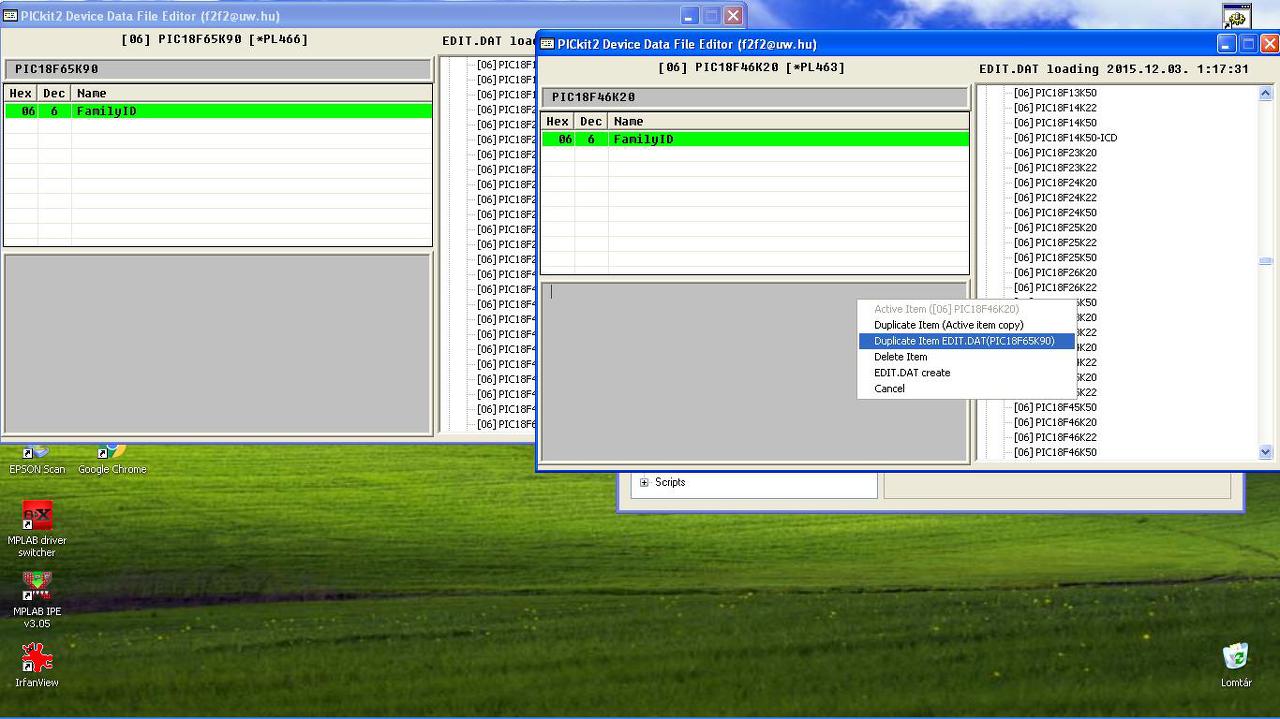The width and height of the screenshot is (1280, 719).
Task: Click Name column header in front window
Action: pyautogui.click(x=788, y=121)
